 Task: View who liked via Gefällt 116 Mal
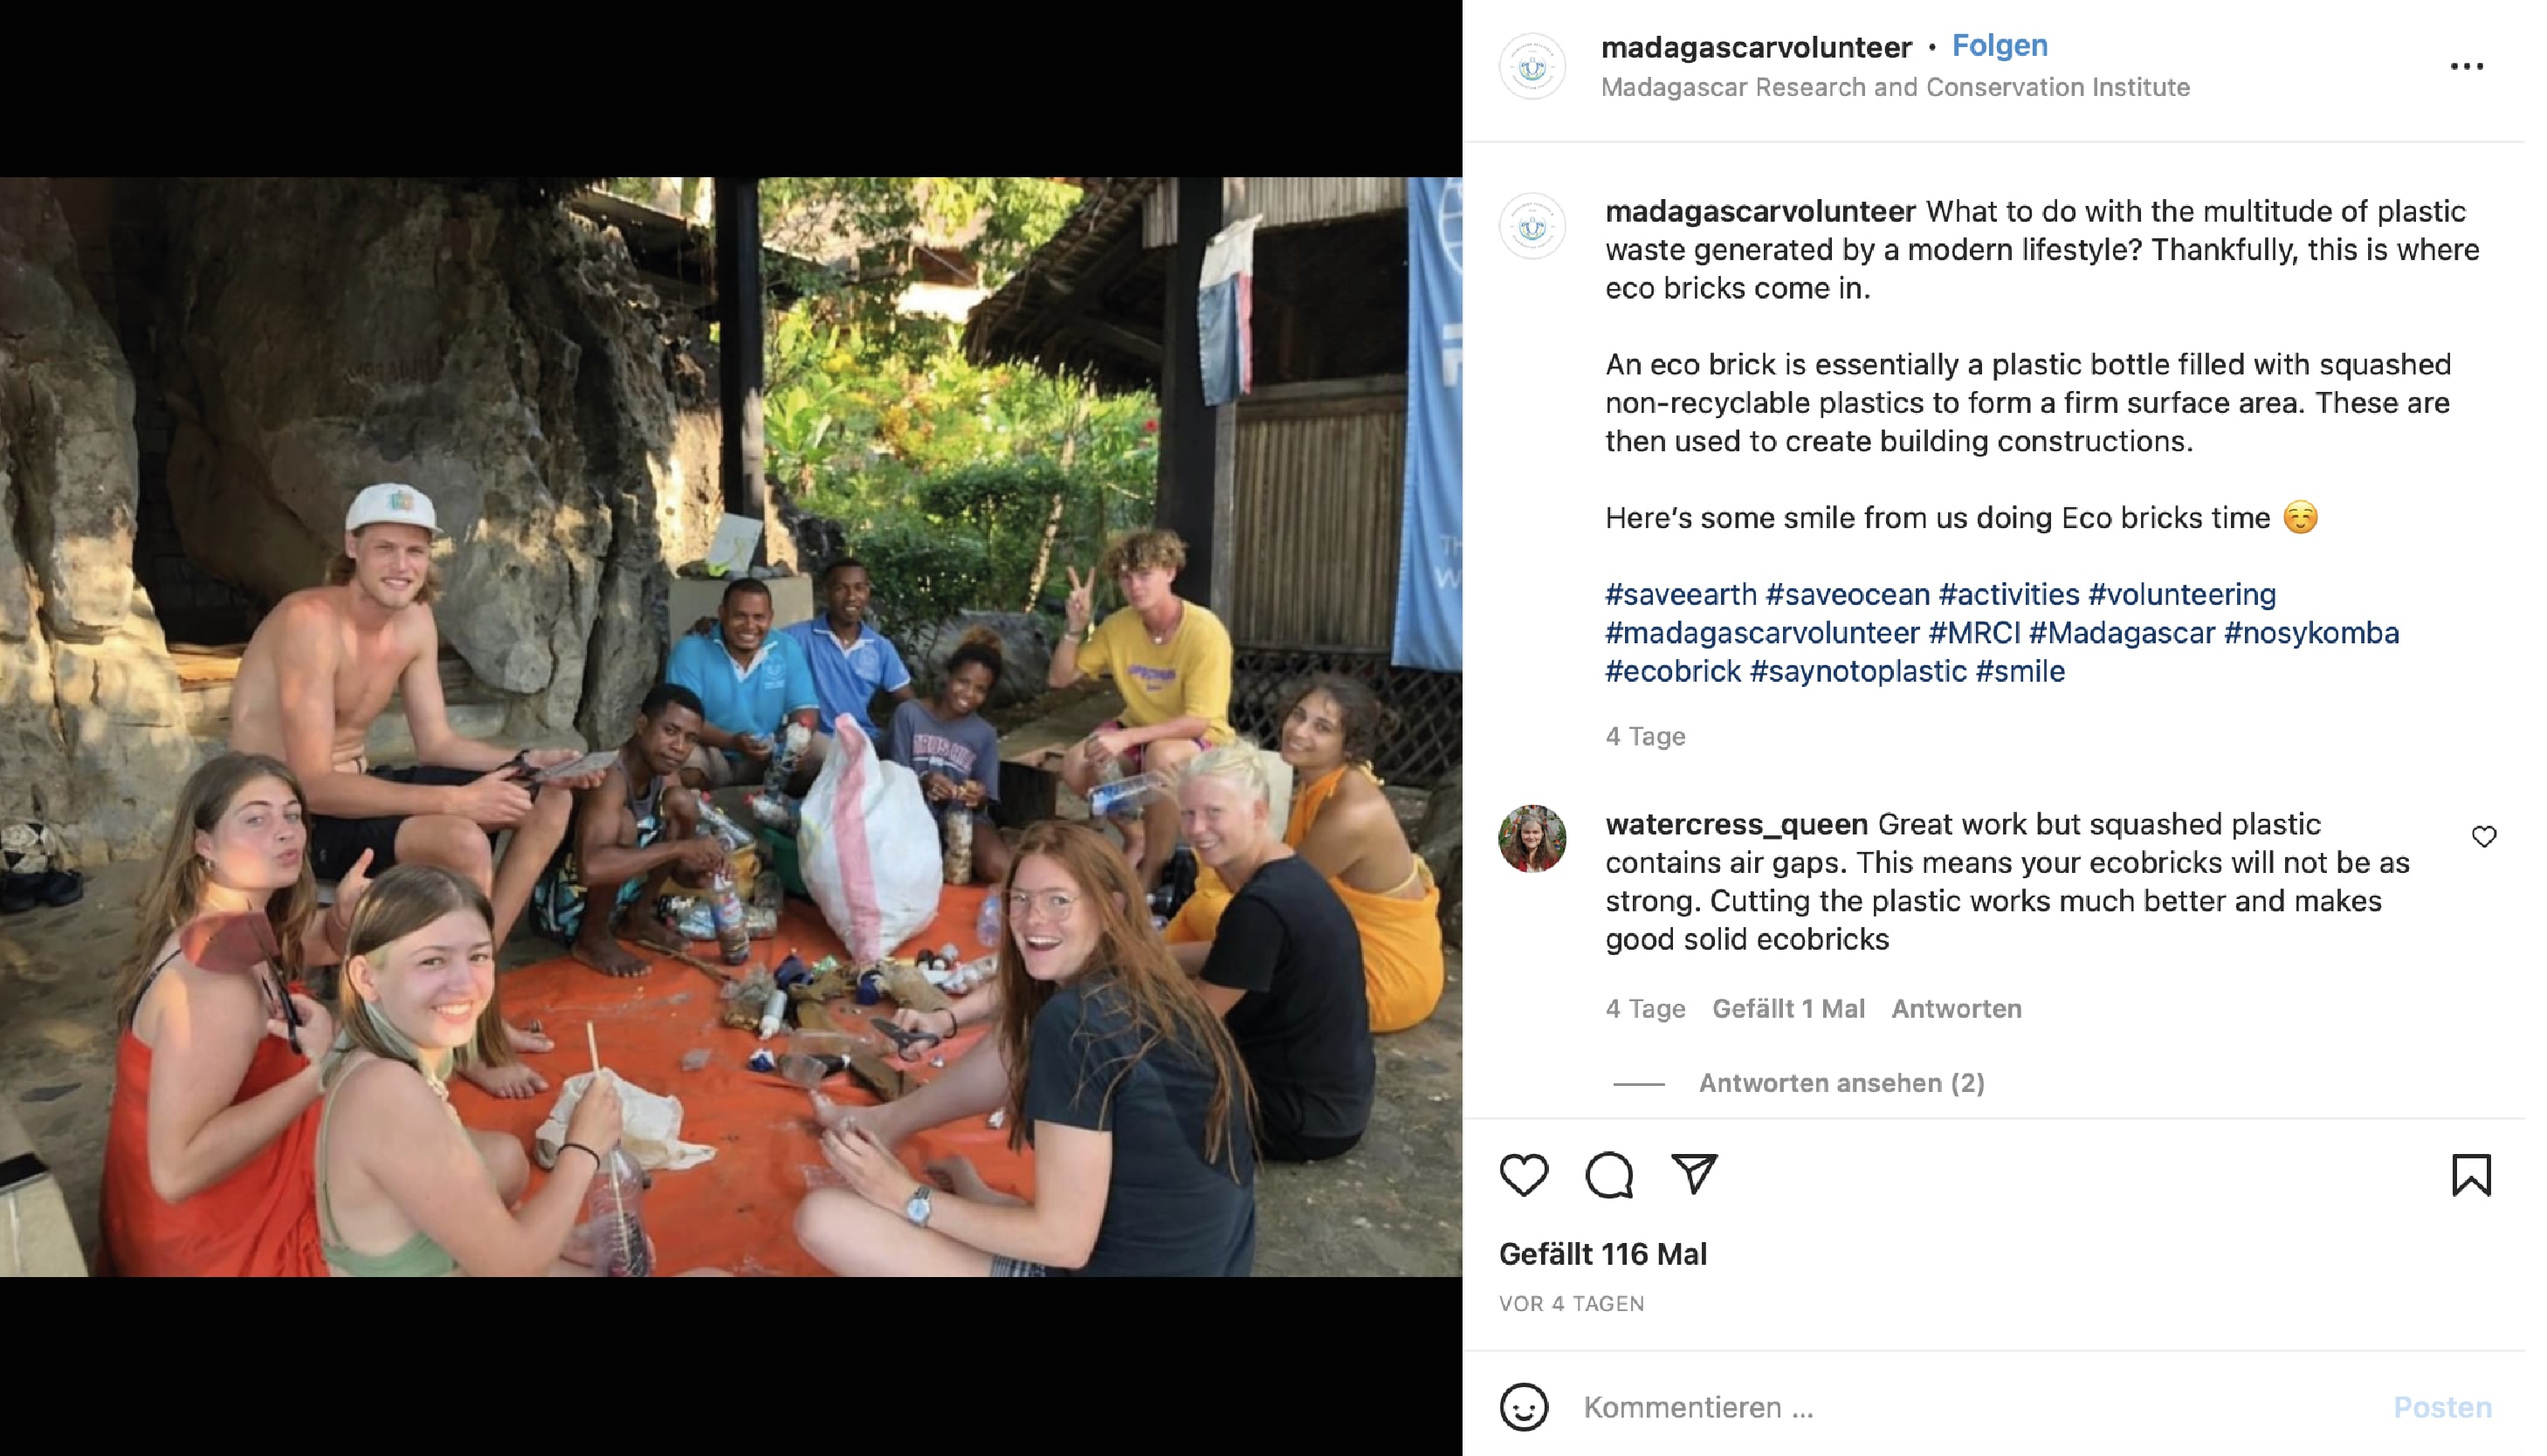point(1602,1254)
